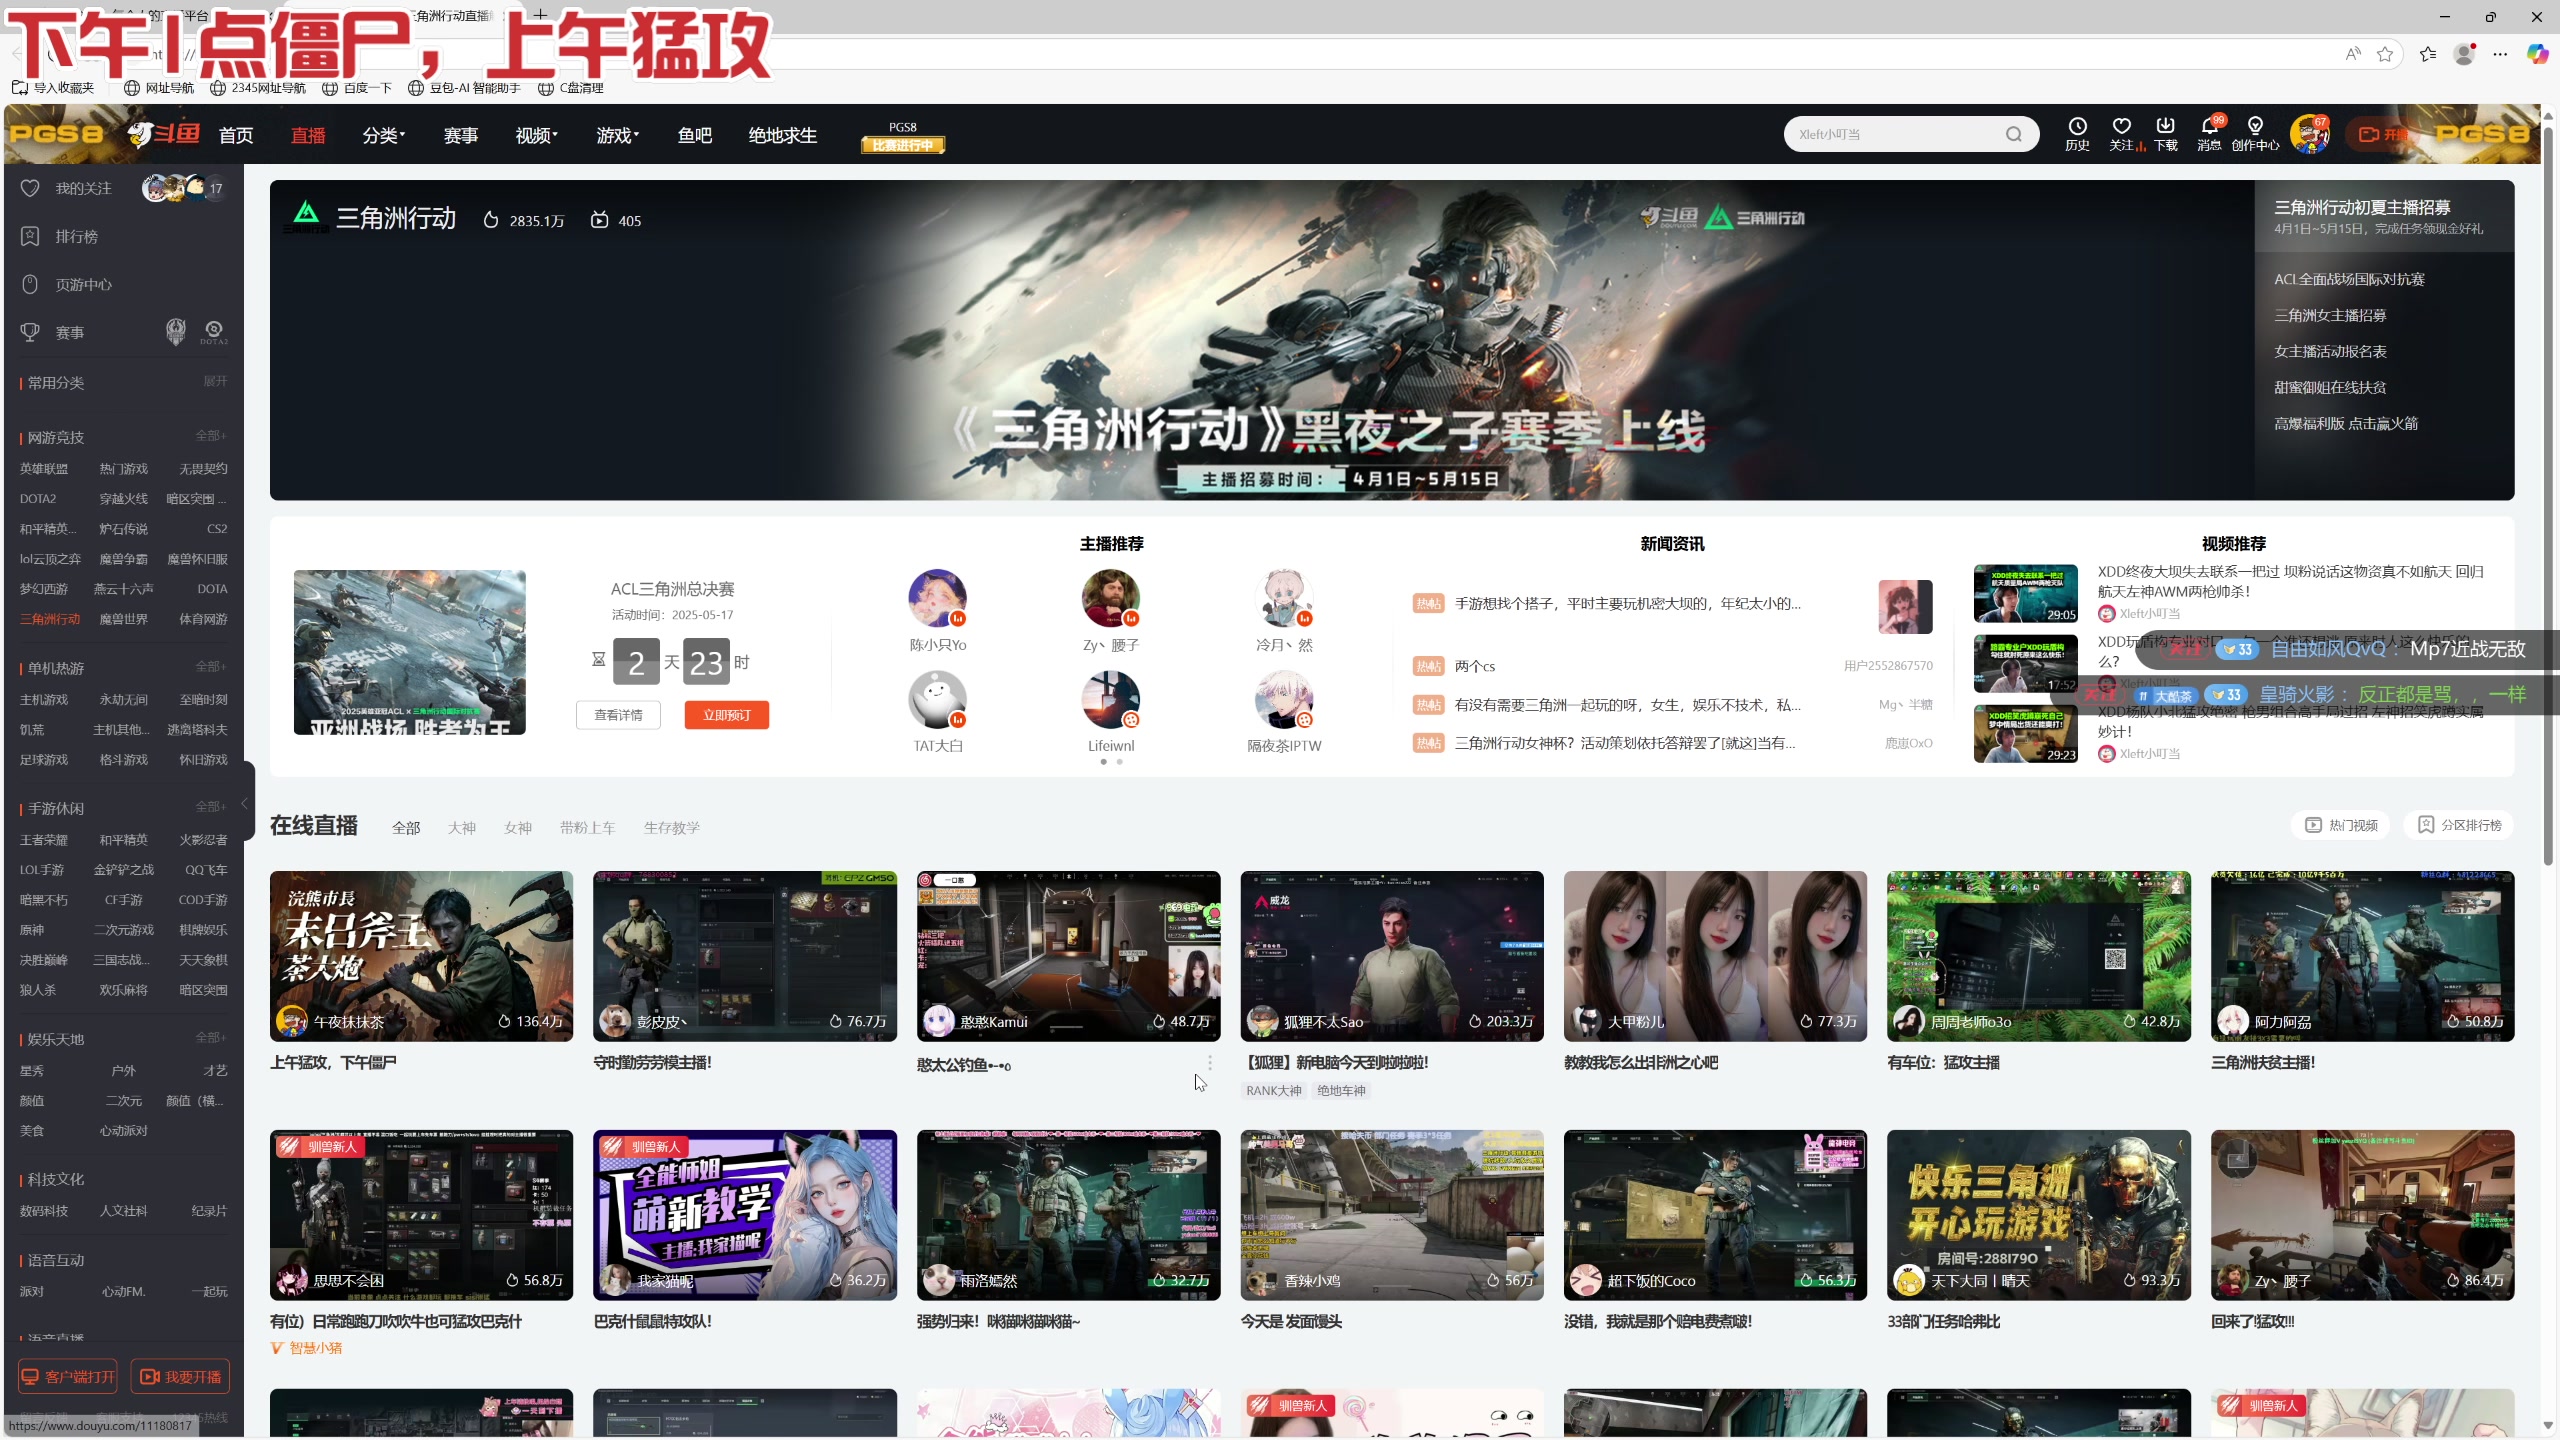Click the 查看详情 button

618,715
